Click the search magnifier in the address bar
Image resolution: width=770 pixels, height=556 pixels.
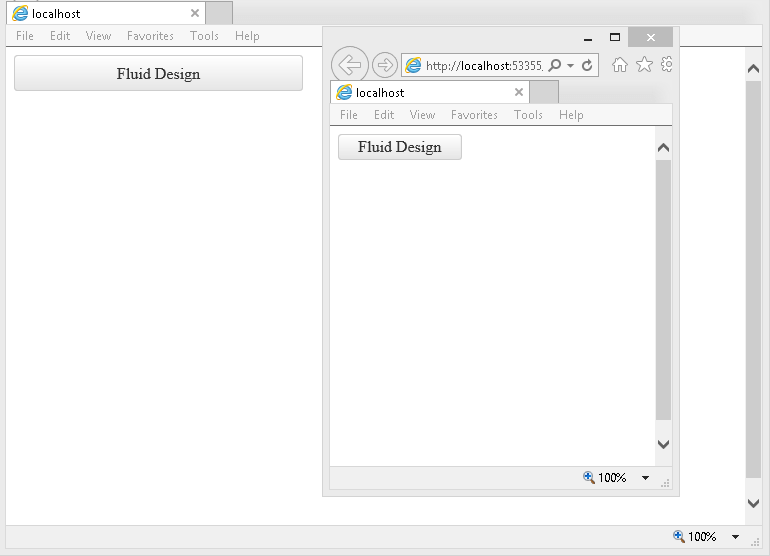point(555,65)
